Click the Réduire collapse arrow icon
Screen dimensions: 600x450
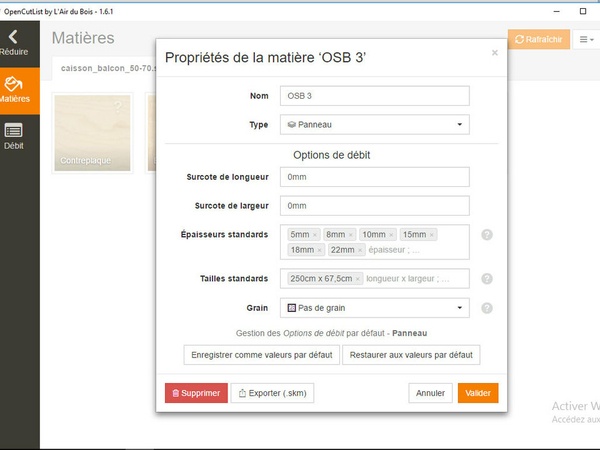click(x=14, y=37)
